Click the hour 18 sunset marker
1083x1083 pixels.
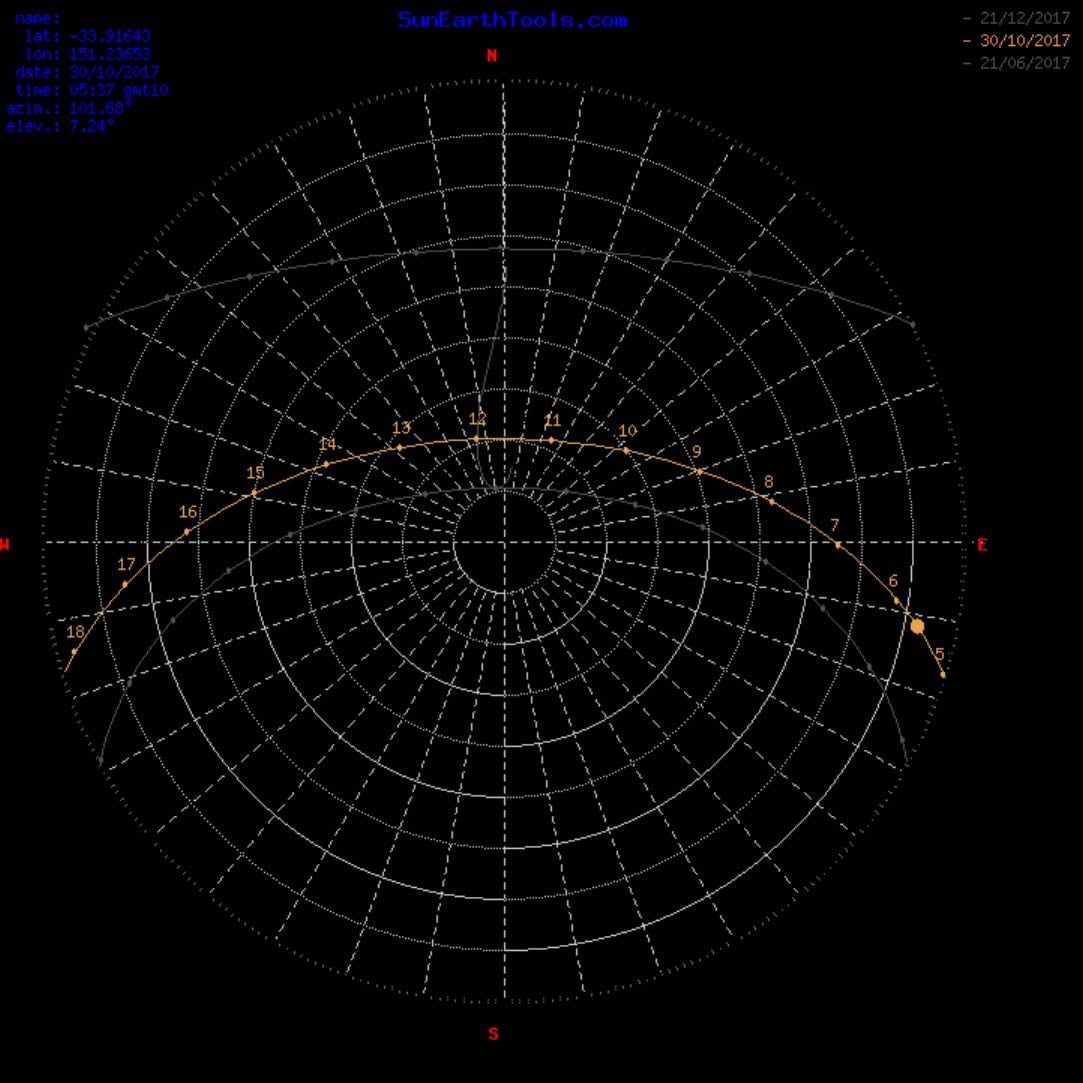tap(74, 651)
